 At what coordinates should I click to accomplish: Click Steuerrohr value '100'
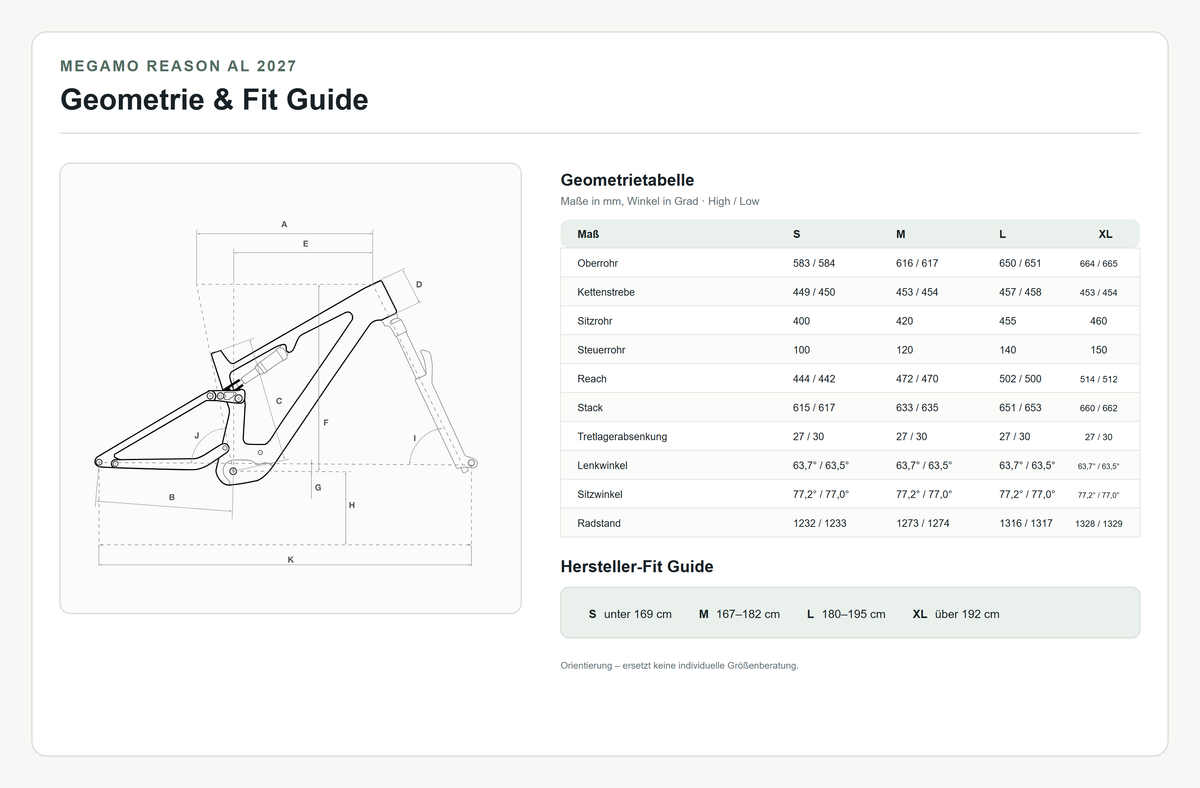coord(801,350)
